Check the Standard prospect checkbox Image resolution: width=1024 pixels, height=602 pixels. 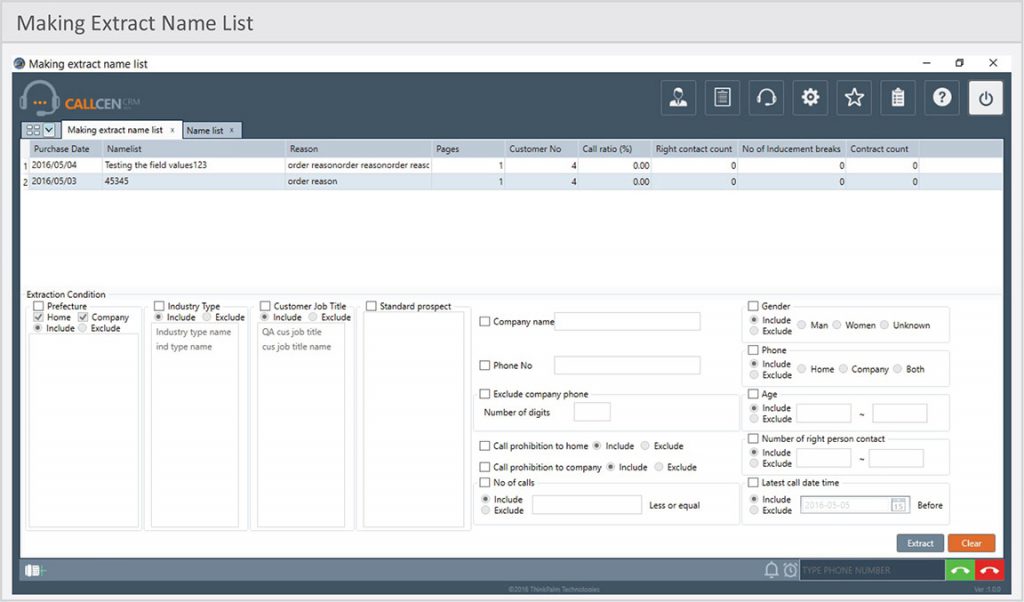pyautogui.click(x=371, y=305)
